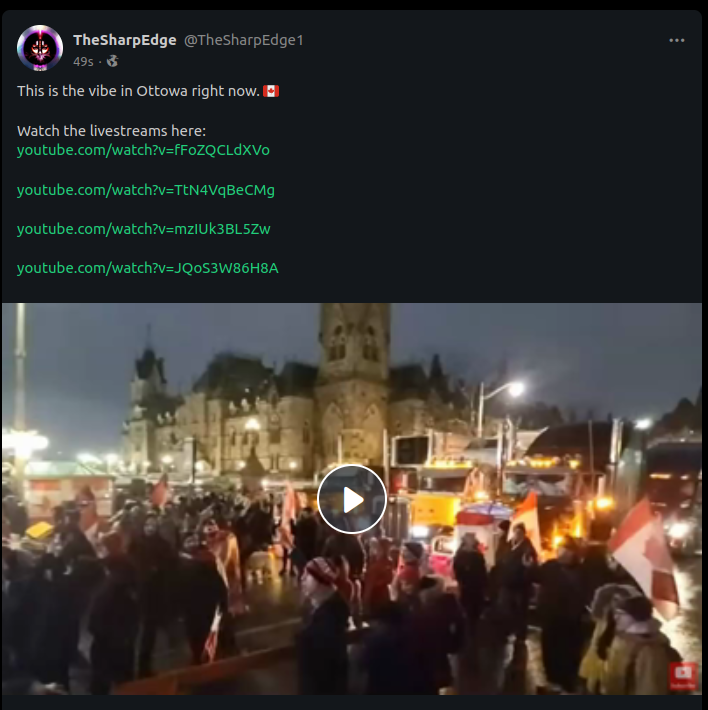Click the globe public-visibility icon

pyautogui.click(x=112, y=61)
